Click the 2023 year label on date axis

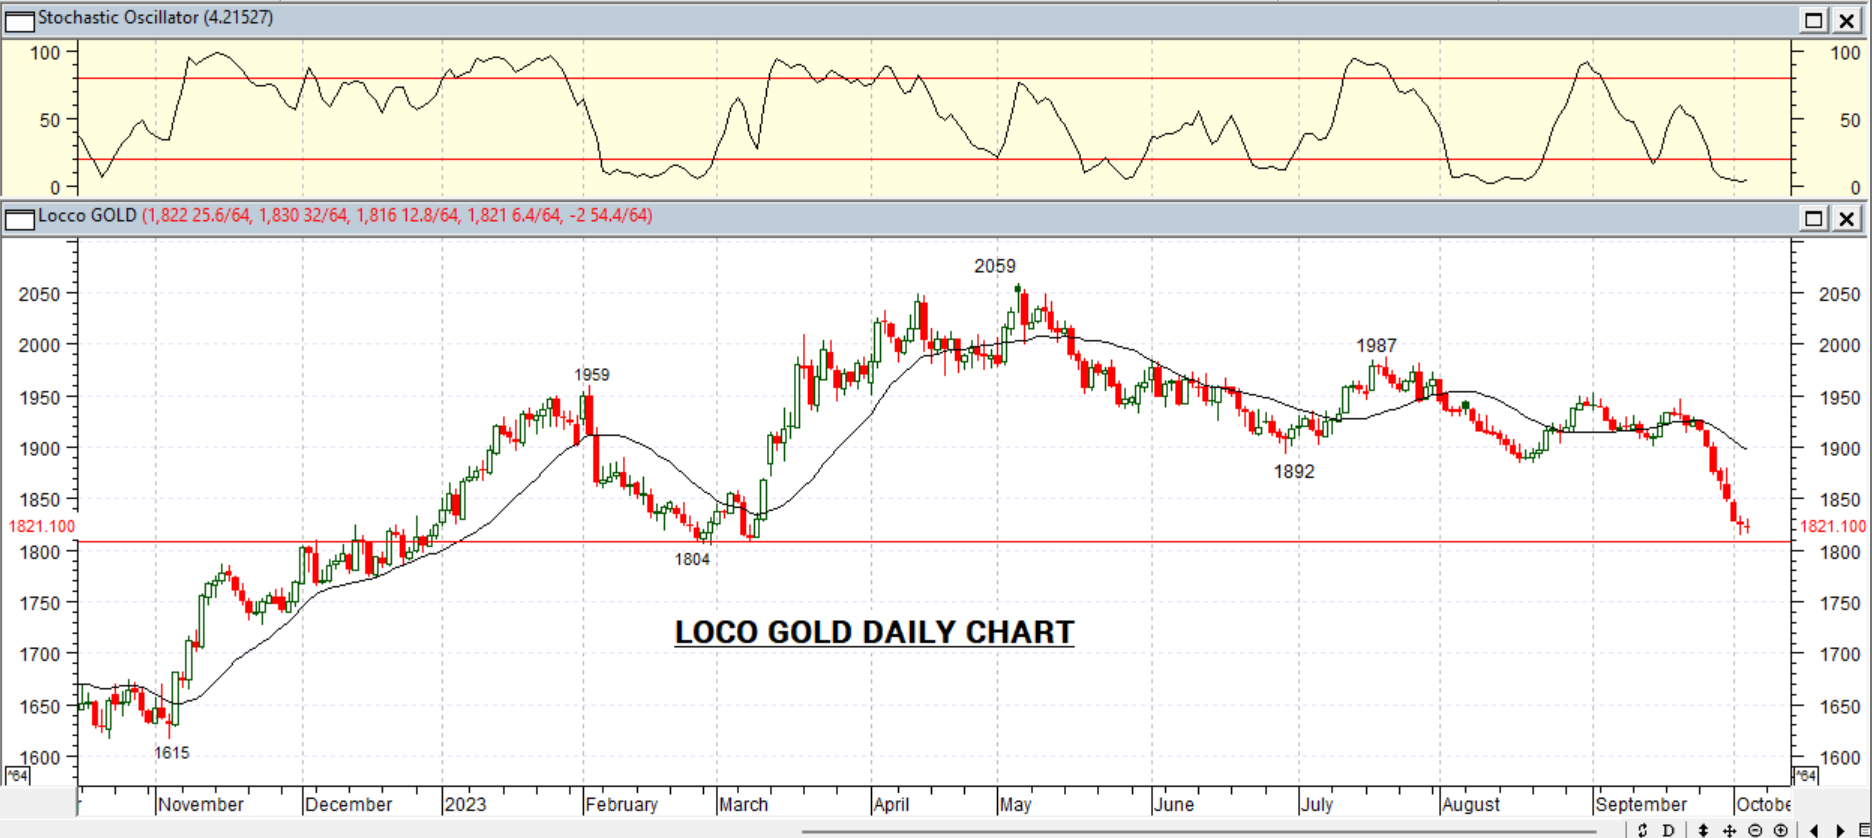[x=465, y=804]
